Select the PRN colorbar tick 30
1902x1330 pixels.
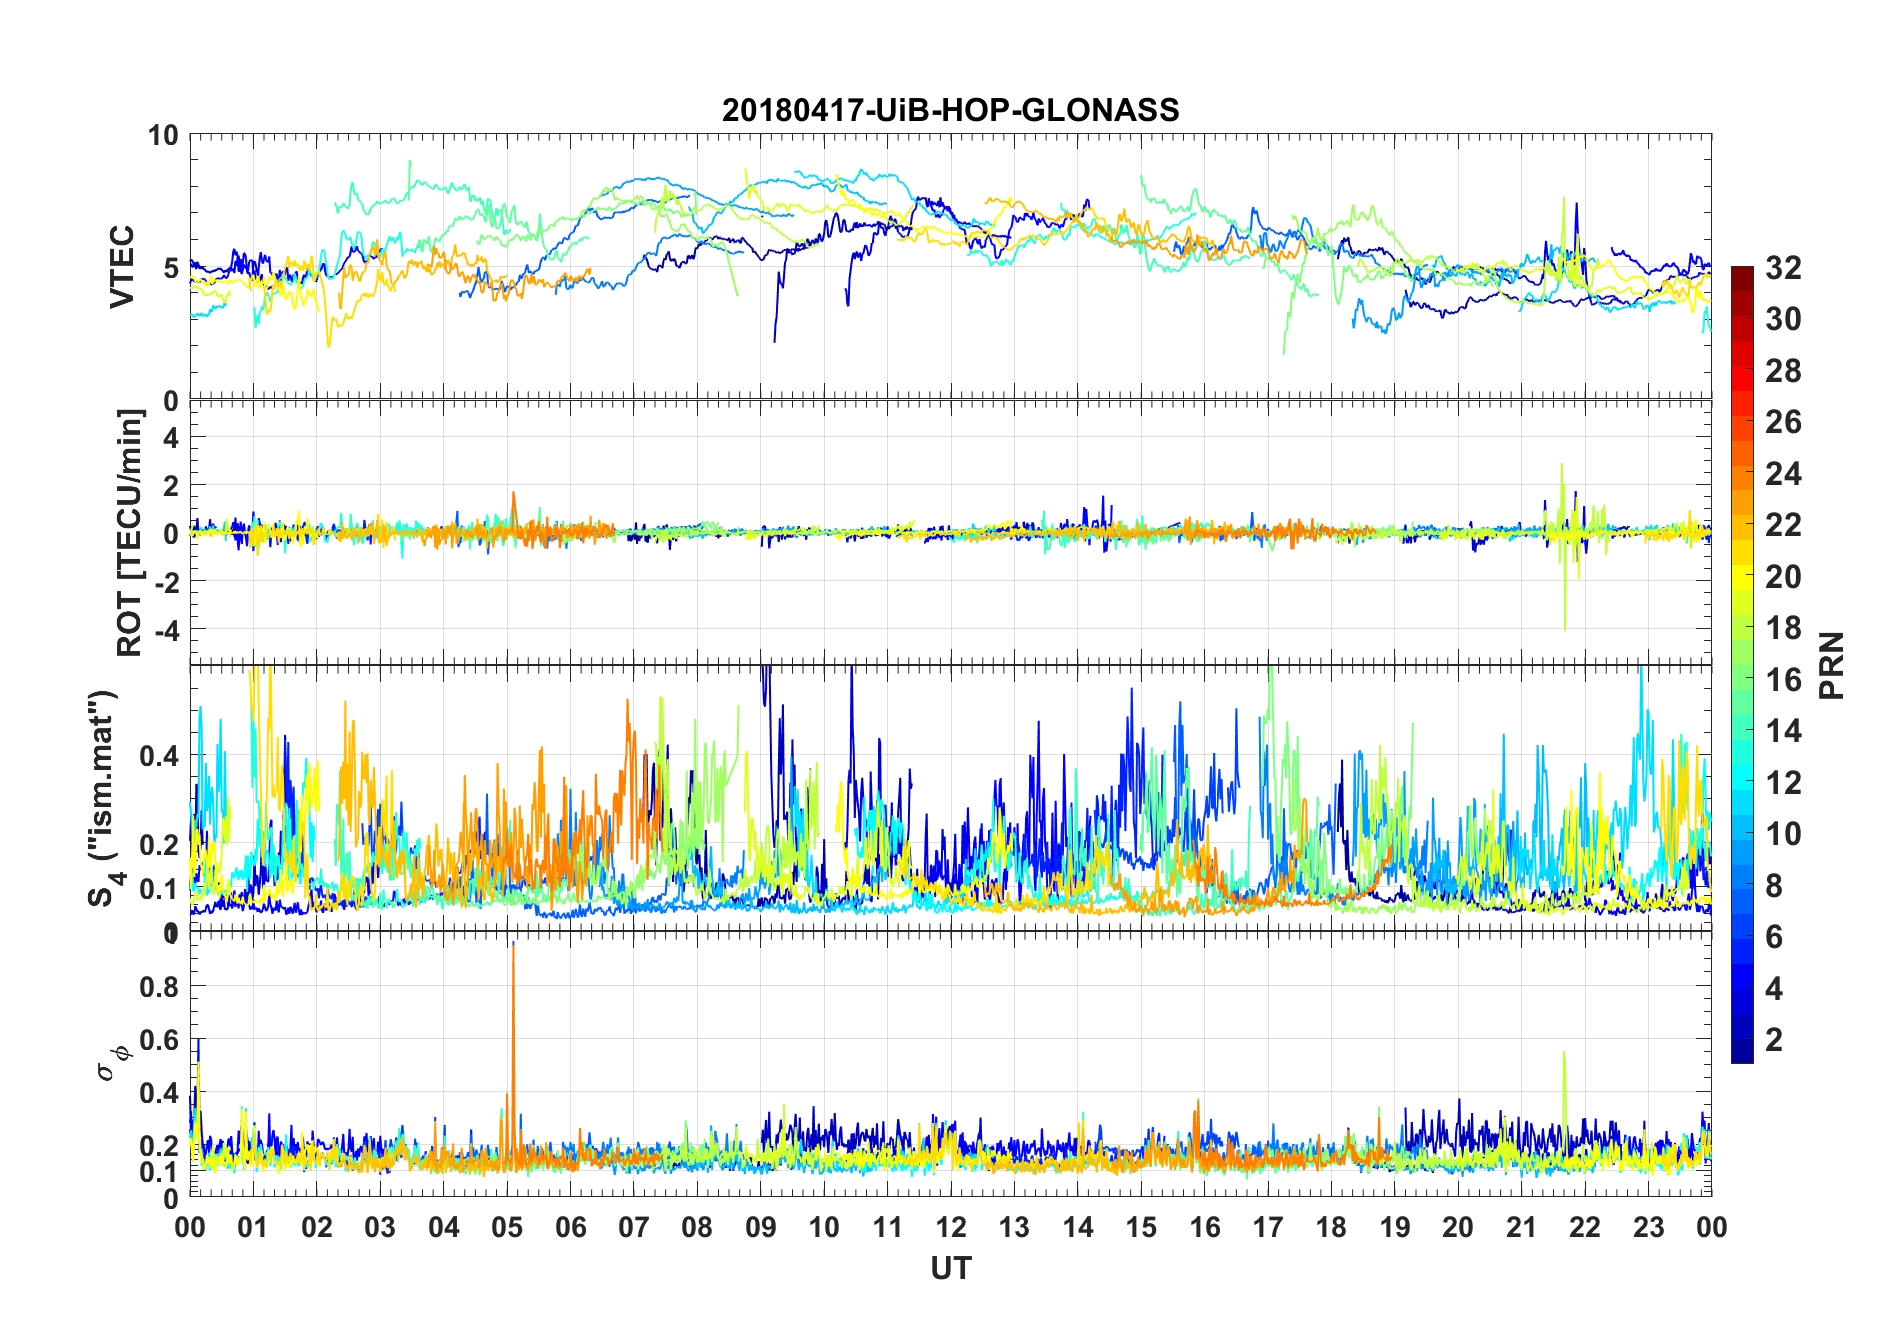point(1783,319)
